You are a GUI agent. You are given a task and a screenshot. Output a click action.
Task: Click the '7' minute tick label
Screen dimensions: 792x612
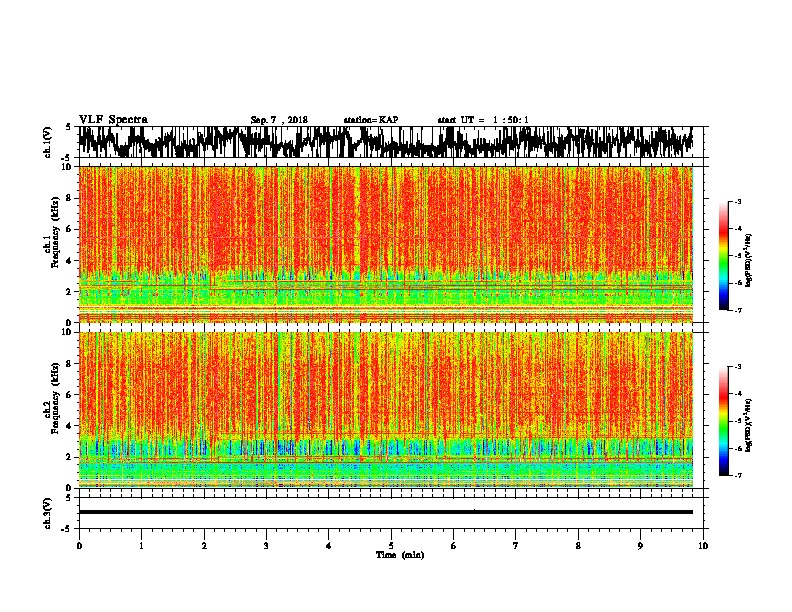click(516, 545)
